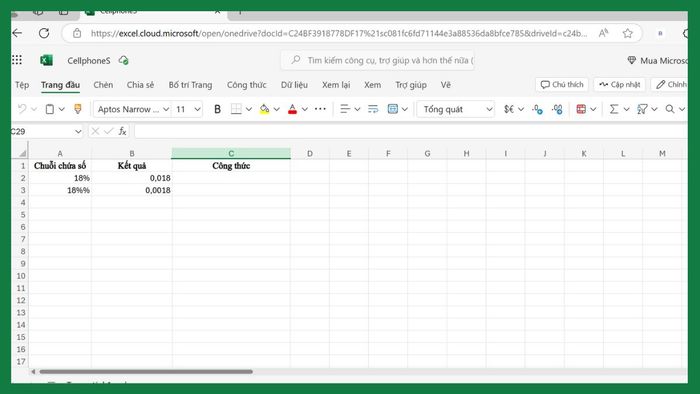Expand the font color dropdown arrow
Viewport: 700px width, 394px height.
pyautogui.click(x=304, y=109)
